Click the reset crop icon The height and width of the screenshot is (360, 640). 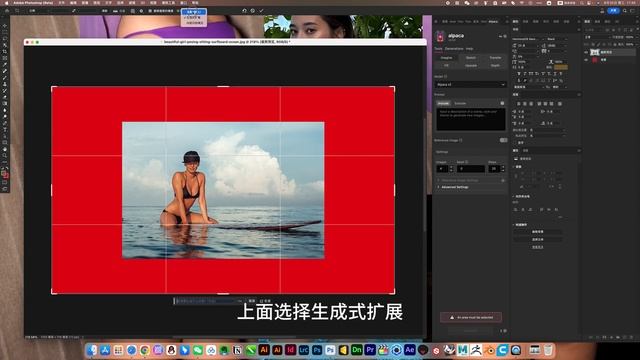pos(244,11)
